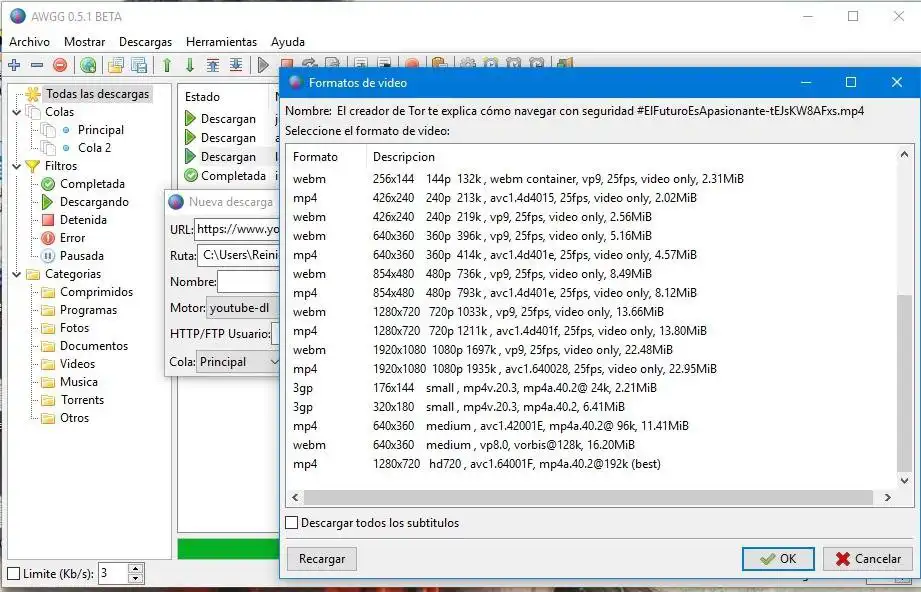Decrease speed limit with the down stepper
The height and width of the screenshot is (592, 921).
pos(136,578)
